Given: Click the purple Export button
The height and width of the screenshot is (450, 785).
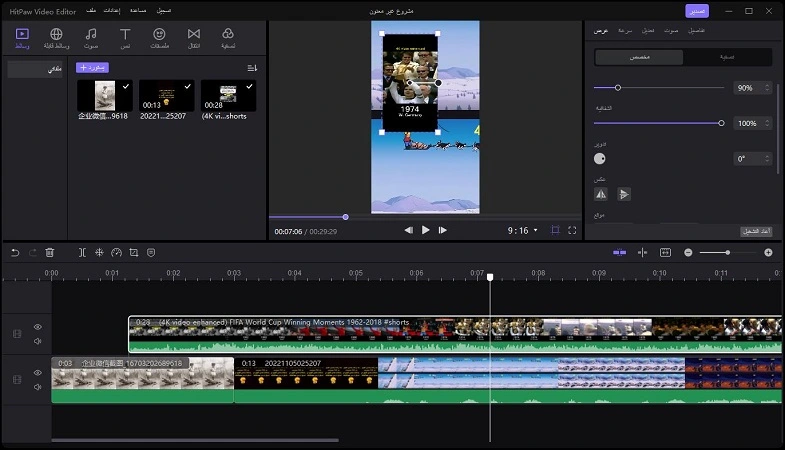Looking at the screenshot, I should coord(697,11).
